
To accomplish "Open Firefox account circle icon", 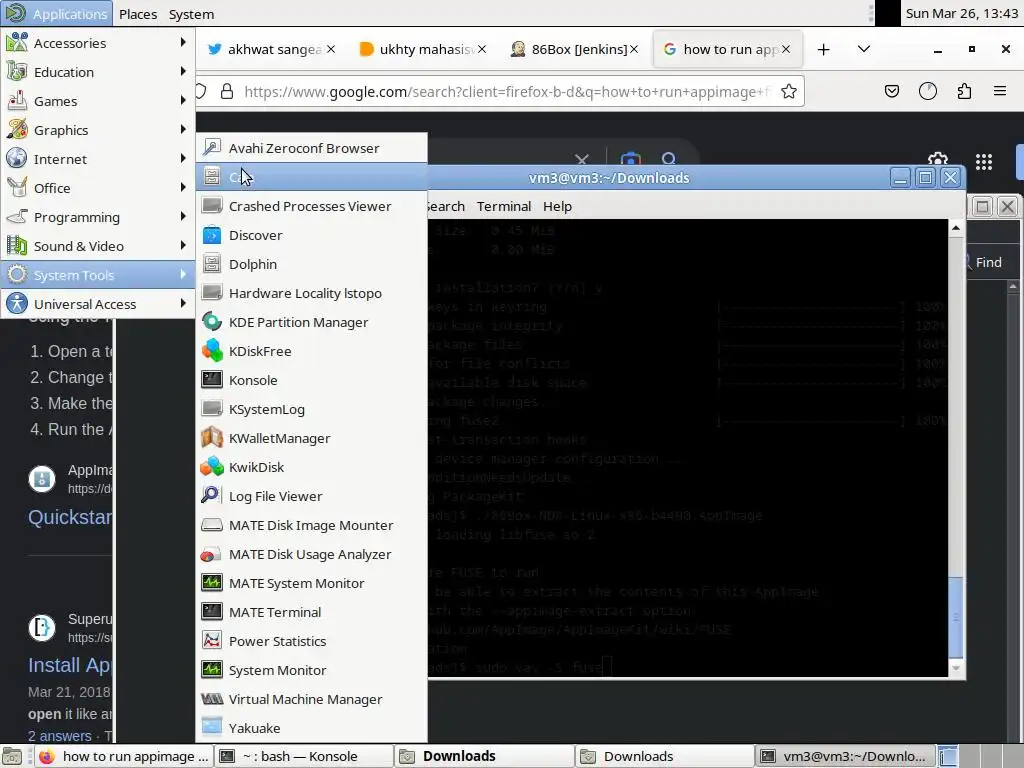I will click(x=927, y=91).
